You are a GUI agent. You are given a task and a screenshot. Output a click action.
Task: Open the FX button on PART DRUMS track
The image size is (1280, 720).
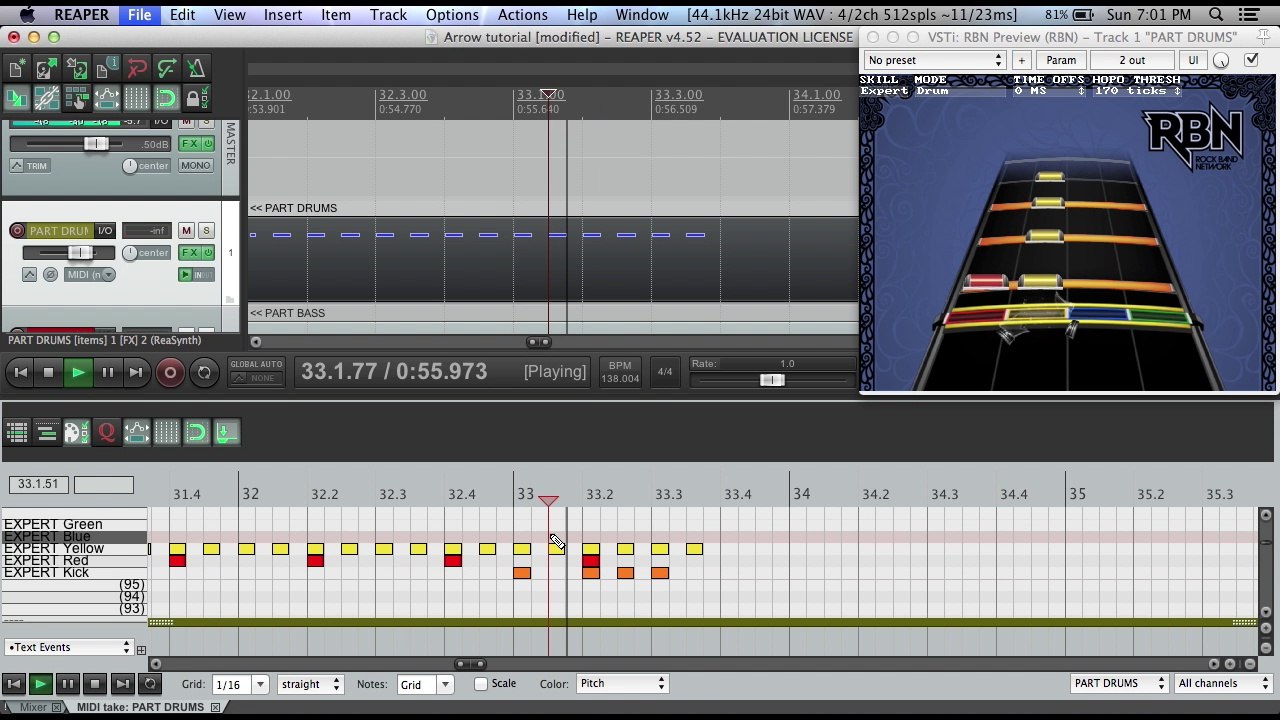[x=188, y=253]
